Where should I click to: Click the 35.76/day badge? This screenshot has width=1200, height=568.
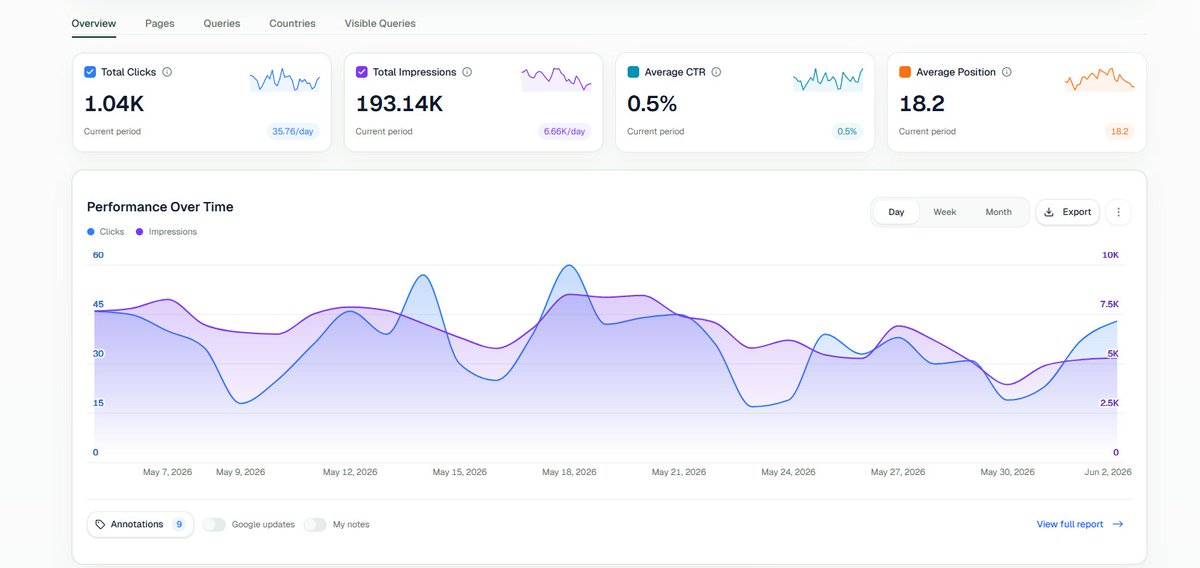click(x=294, y=131)
